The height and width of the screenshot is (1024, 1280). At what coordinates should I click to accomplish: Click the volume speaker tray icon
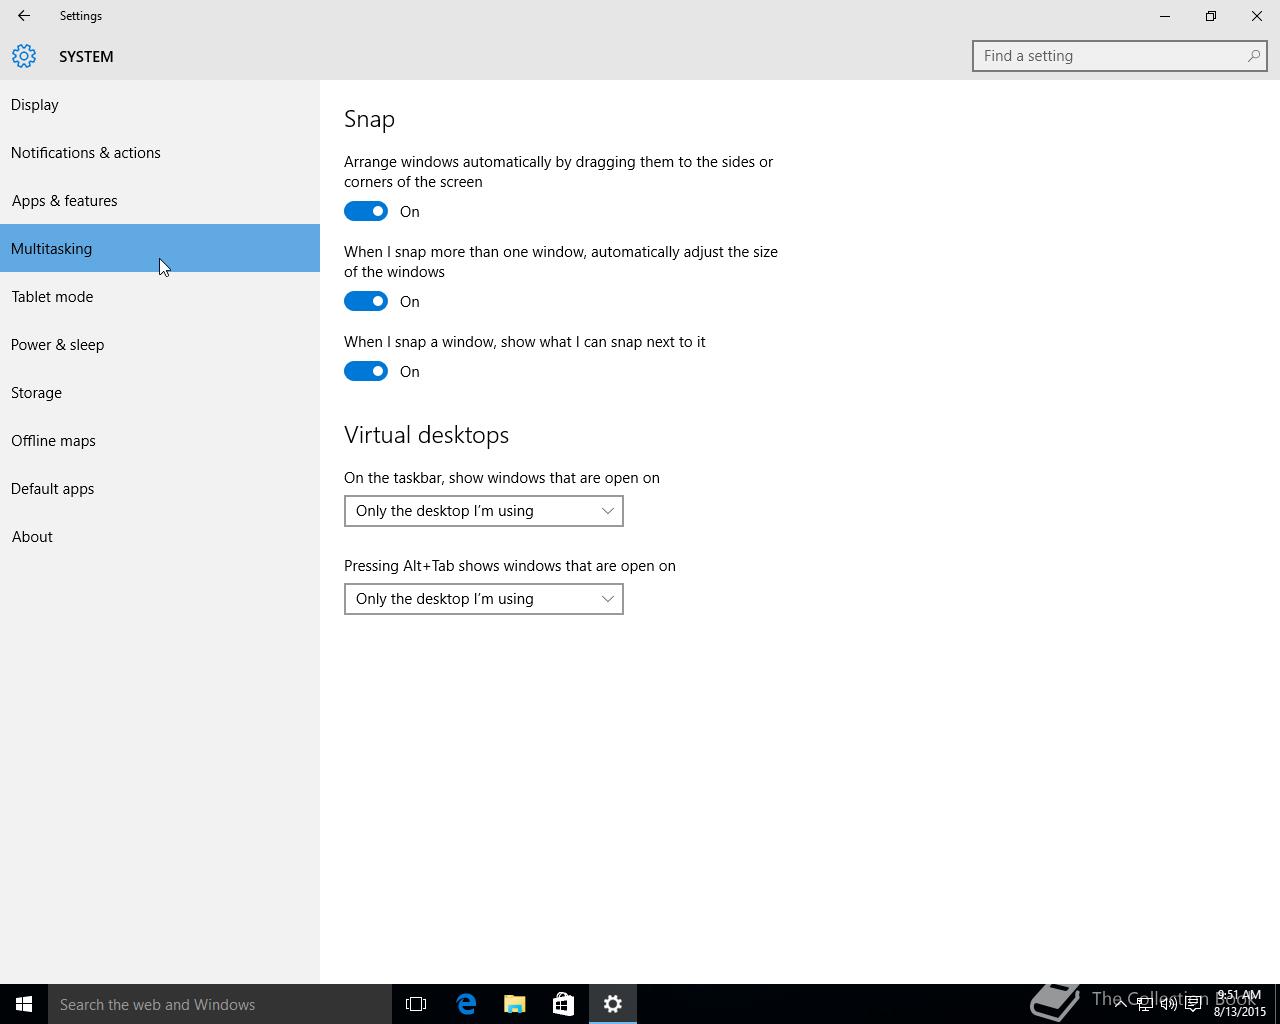(x=1169, y=1004)
